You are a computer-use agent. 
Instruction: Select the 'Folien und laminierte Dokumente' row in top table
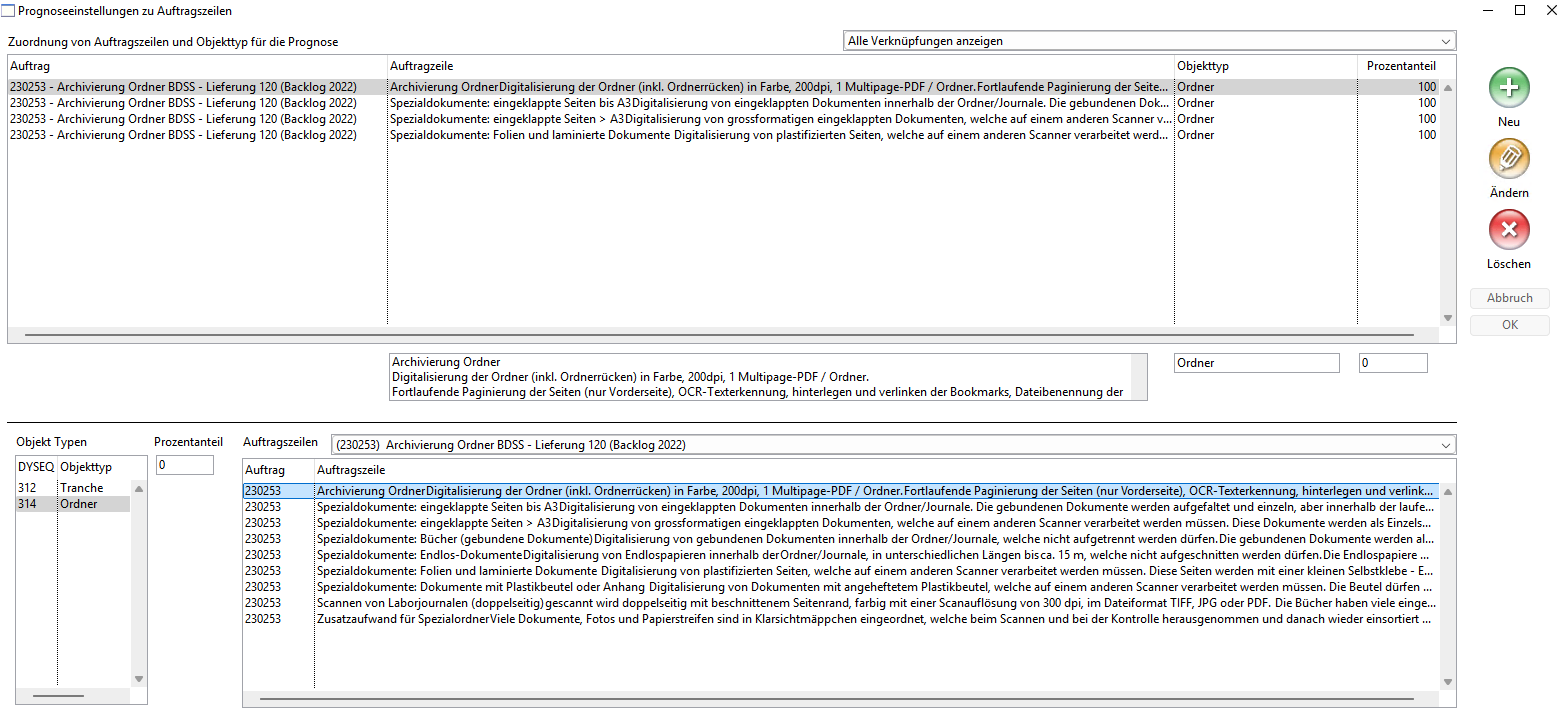pos(780,135)
